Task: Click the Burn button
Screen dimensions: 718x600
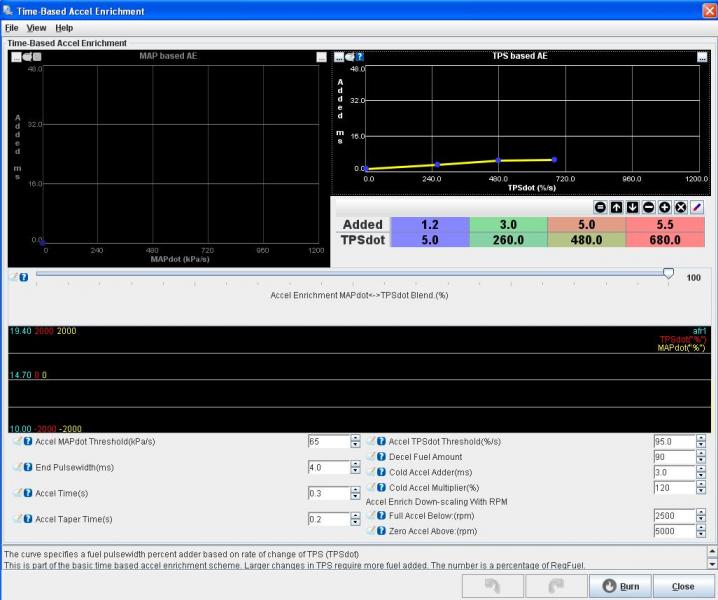Action: click(621, 586)
